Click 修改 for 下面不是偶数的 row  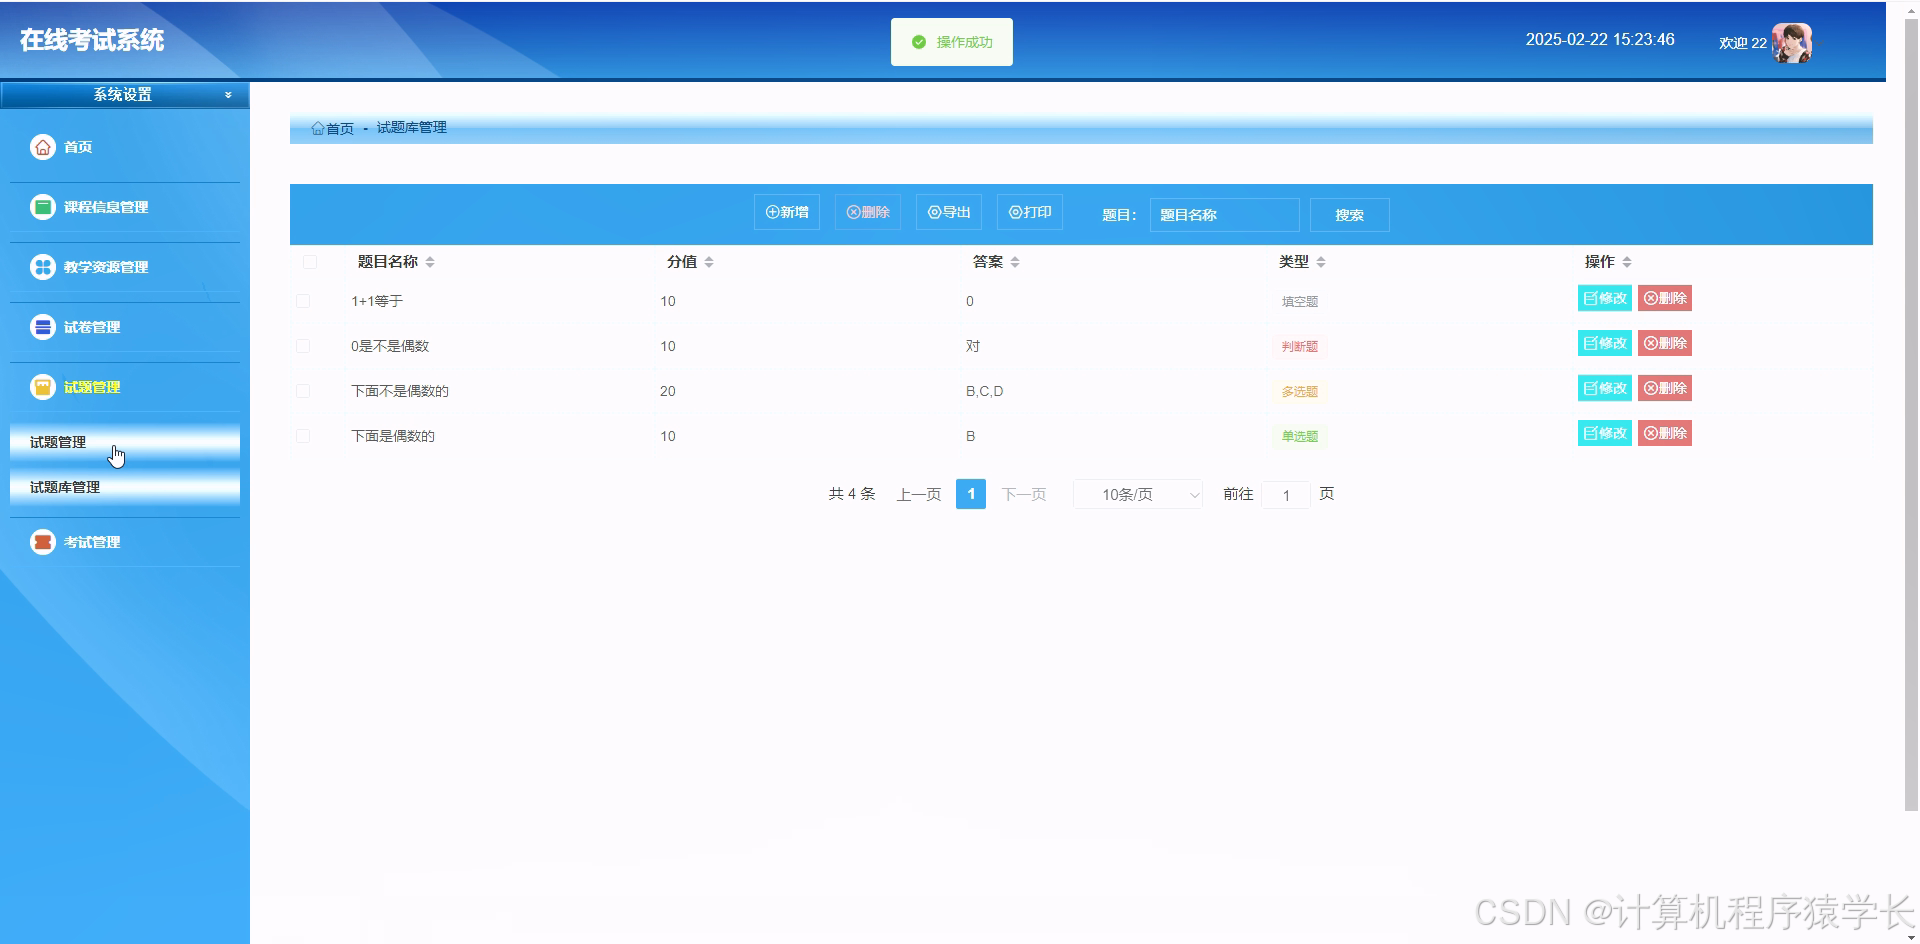point(1605,388)
